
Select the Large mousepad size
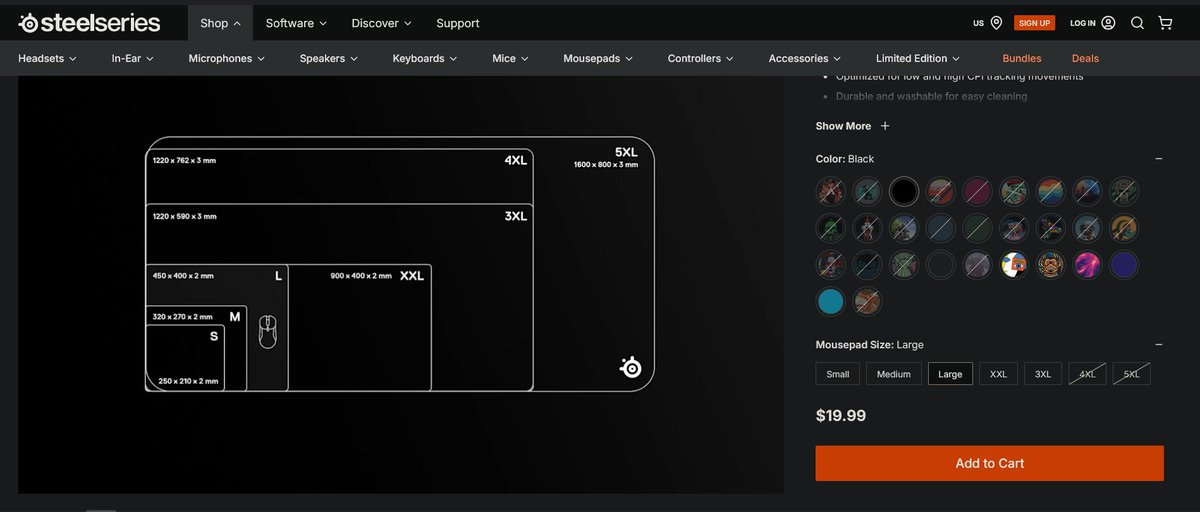(950, 374)
